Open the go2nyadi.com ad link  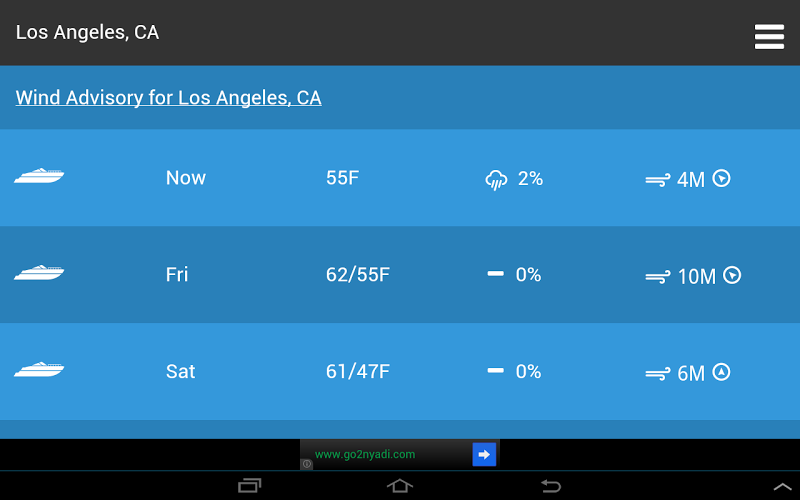click(x=365, y=455)
